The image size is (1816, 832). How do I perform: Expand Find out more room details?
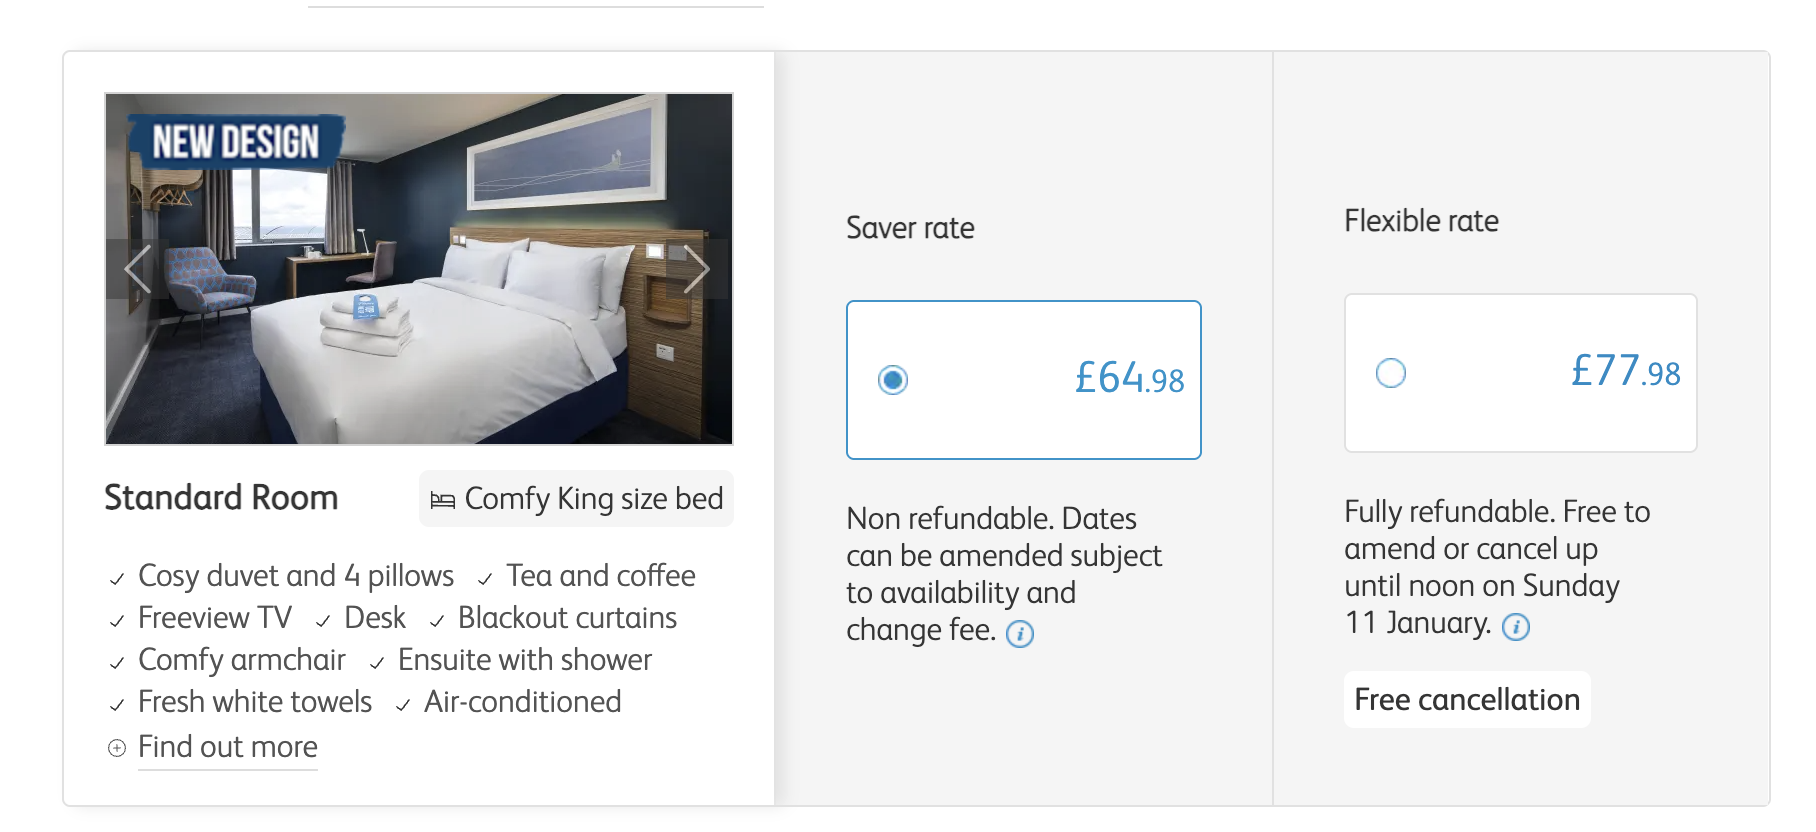(228, 747)
